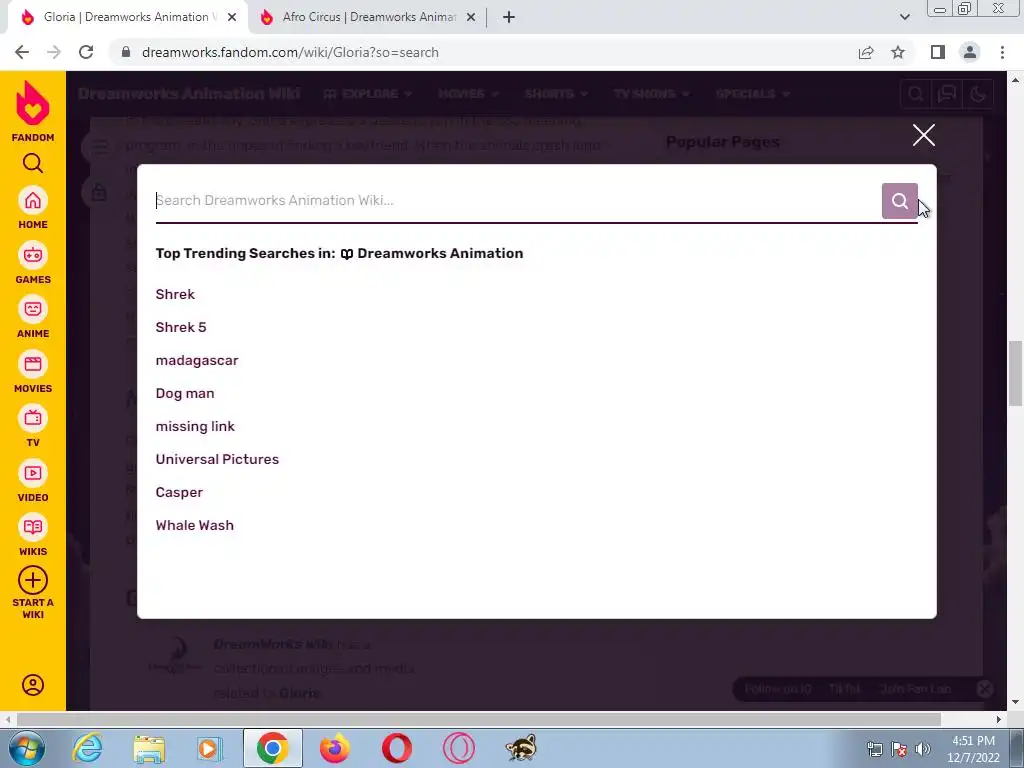Click the vertical scrollbar down arrow
Viewport: 1024px width, 768px height.
click(x=1015, y=702)
